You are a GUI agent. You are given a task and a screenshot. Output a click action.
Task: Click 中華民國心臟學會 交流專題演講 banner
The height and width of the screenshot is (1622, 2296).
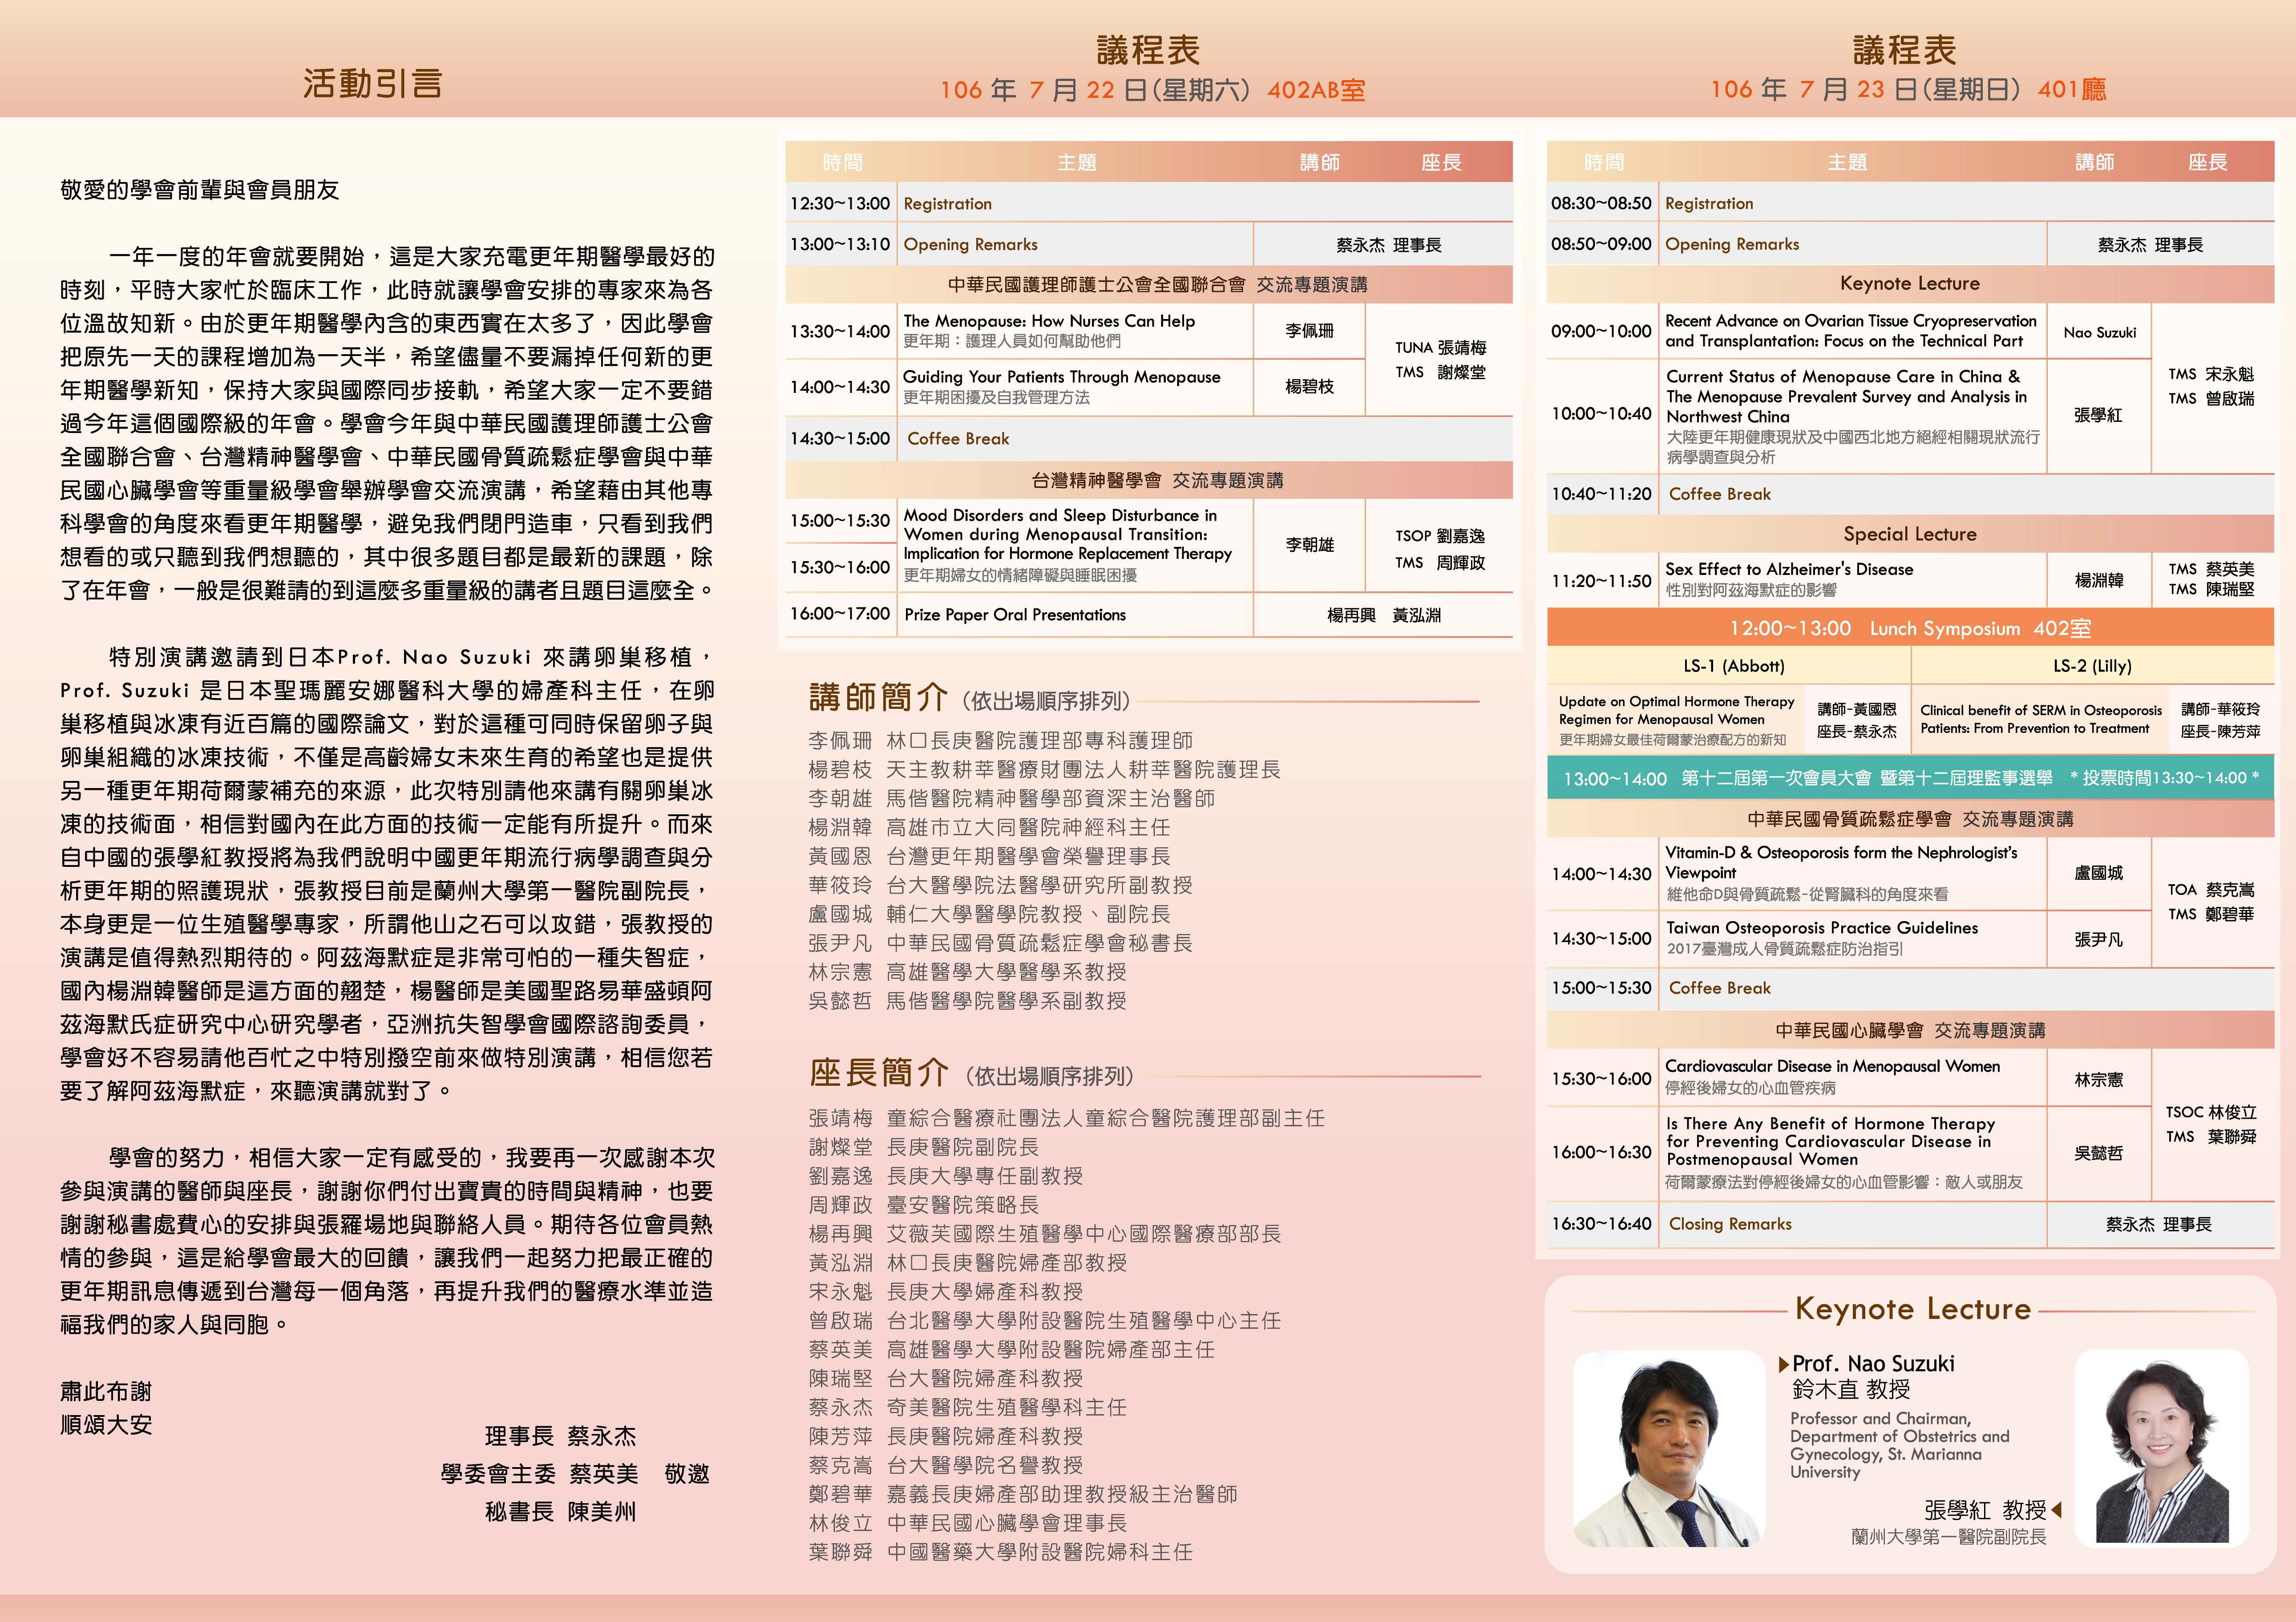(x=1910, y=1031)
